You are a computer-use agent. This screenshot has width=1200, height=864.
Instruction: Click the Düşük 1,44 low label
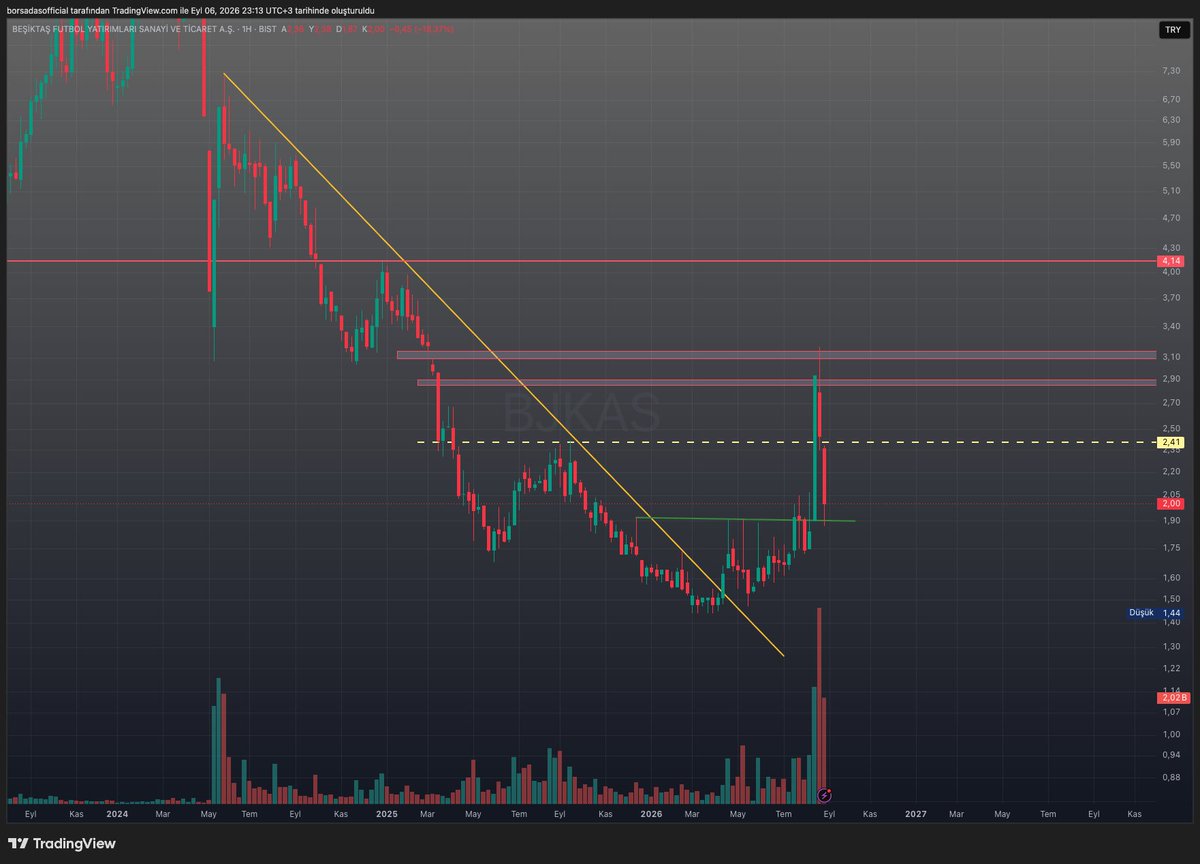[1156, 612]
